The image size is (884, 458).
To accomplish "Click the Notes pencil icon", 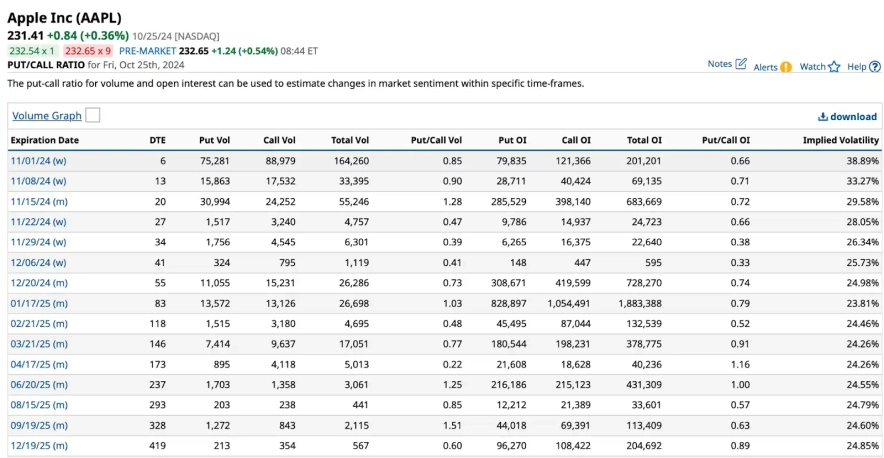I will (x=741, y=64).
